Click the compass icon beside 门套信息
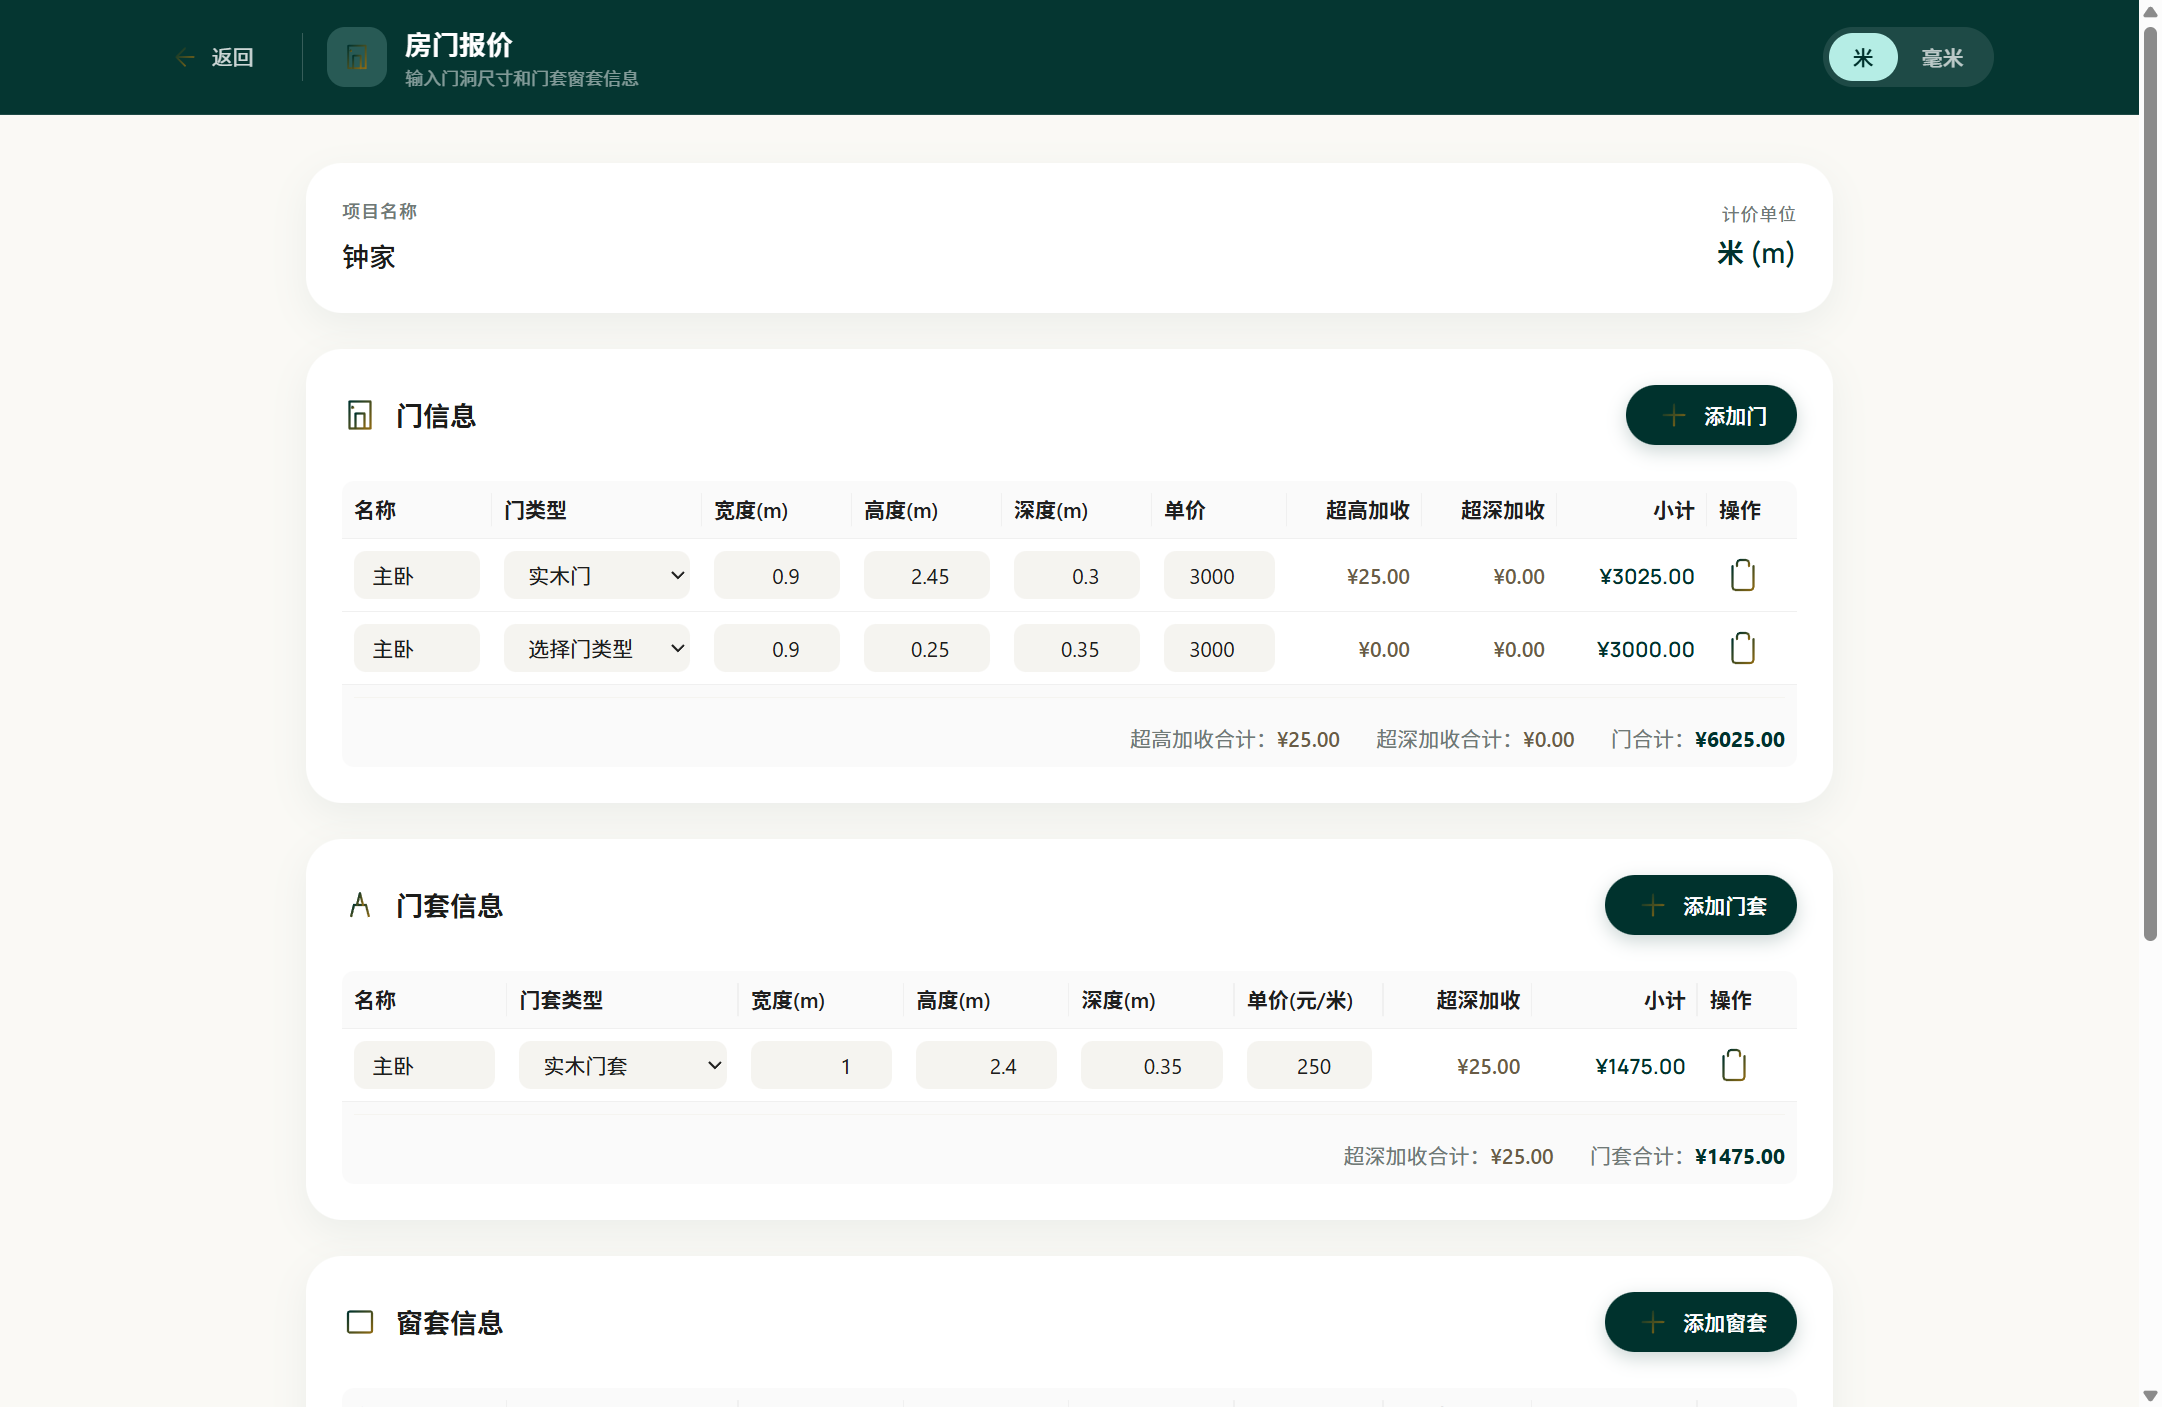The image size is (2162, 1407). pyautogui.click(x=360, y=905)
